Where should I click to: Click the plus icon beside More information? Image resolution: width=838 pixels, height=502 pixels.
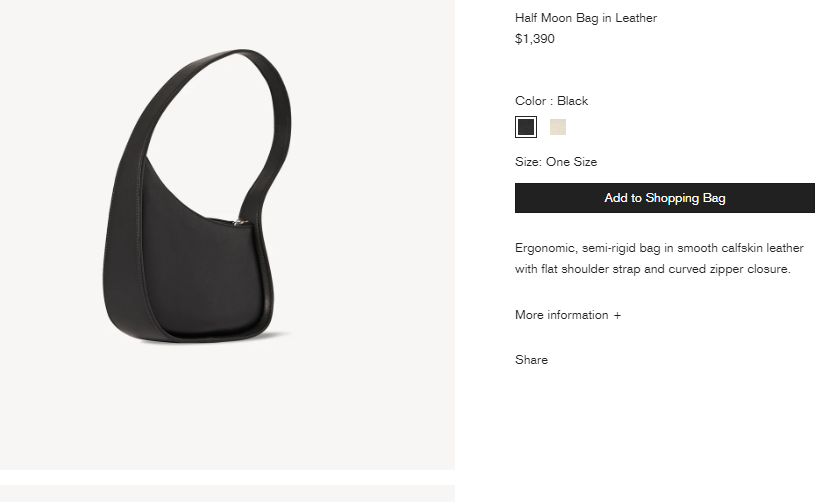click(x=617, y=315)
